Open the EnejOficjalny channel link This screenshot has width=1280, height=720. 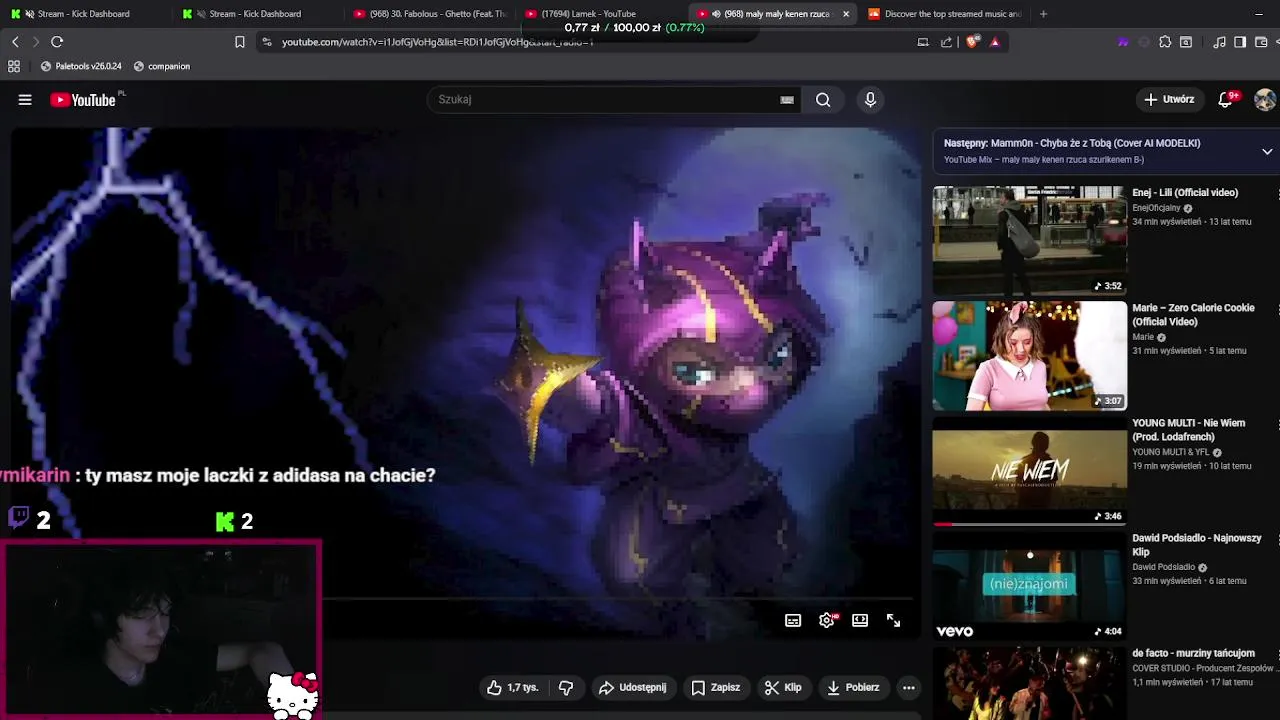pyautogui.click(x=1156, y=208)
